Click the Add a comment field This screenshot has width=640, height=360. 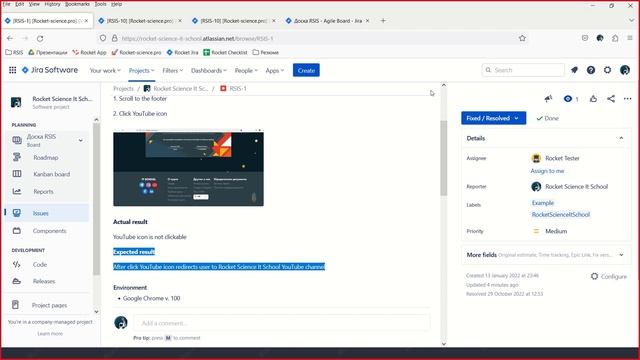point(282,323)
